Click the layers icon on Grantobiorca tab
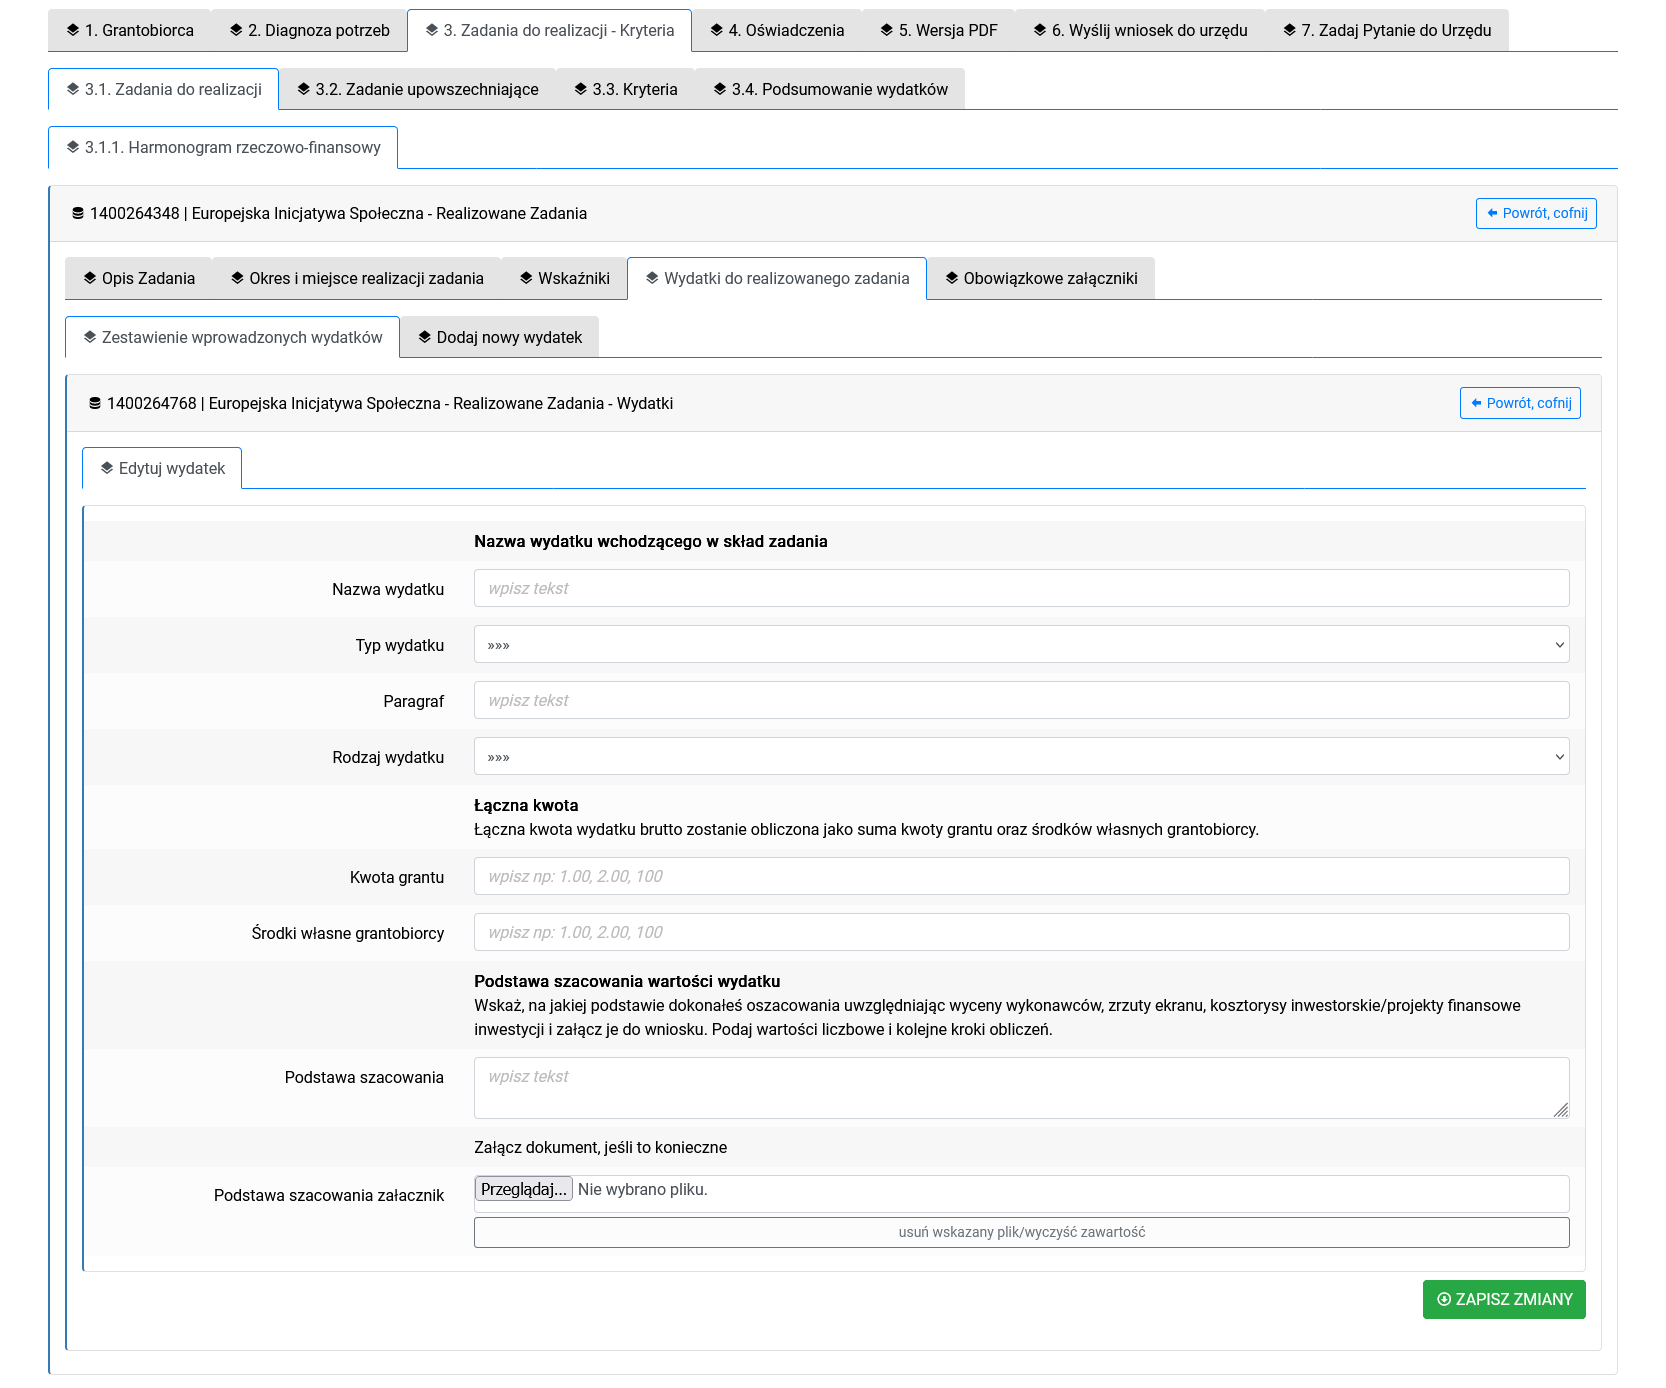1666x1388 pixels. tap(73, 30)
